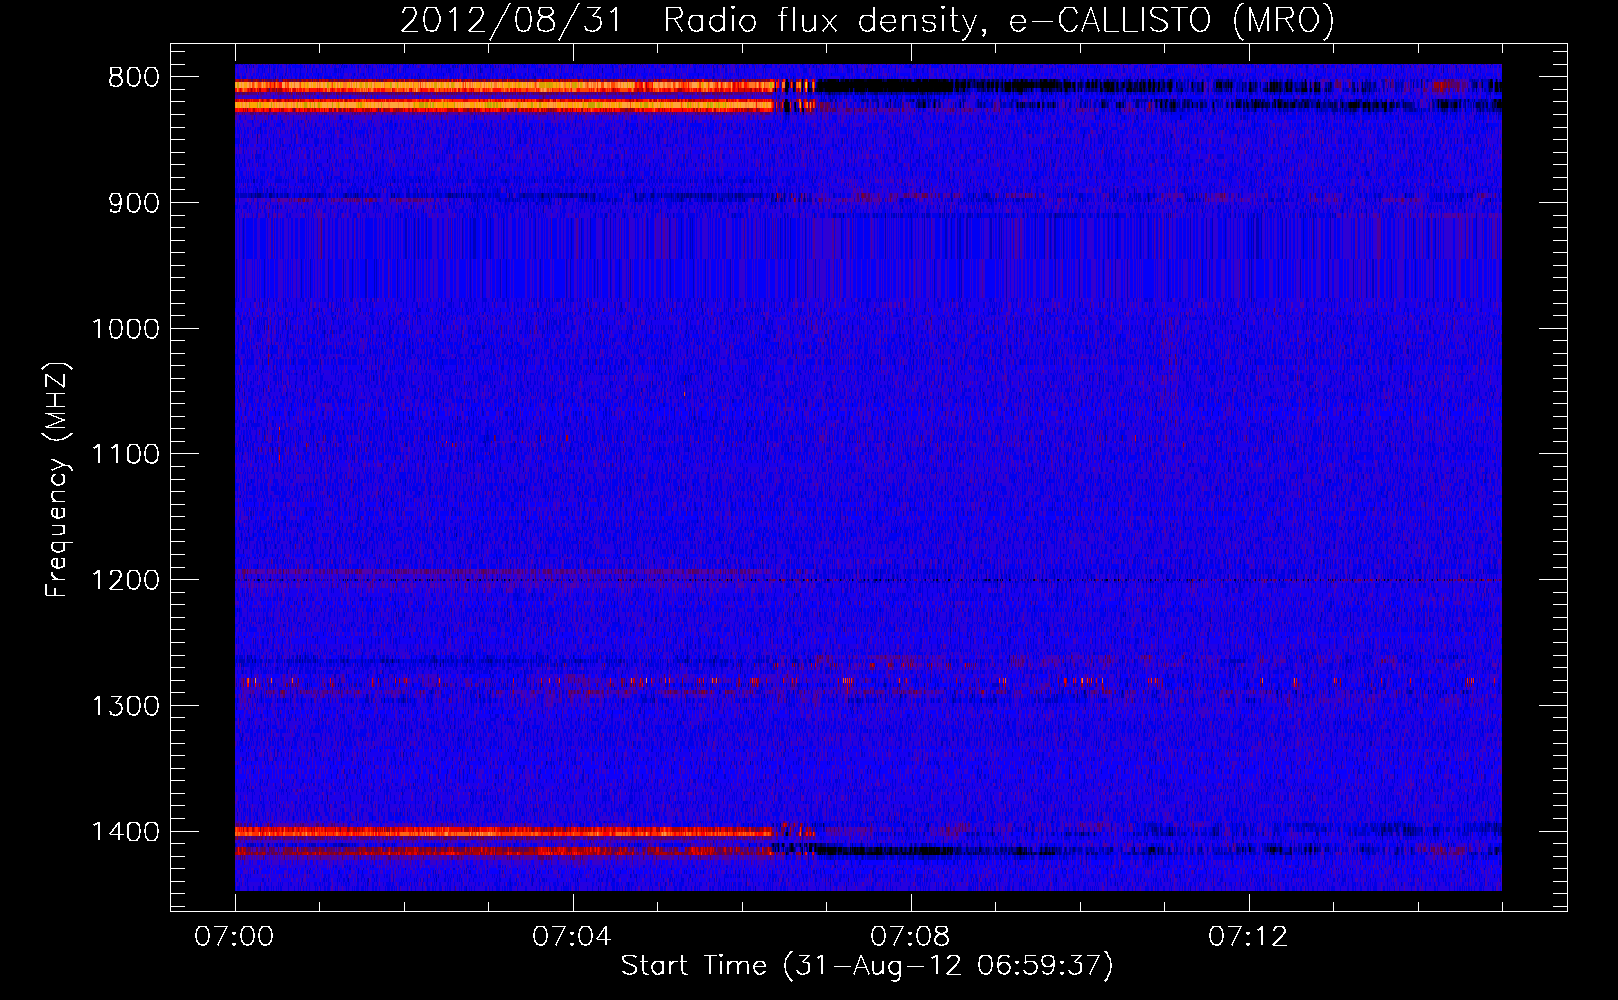
Task: Click the 07:12 time tick label
Action: click(1248, 937)
